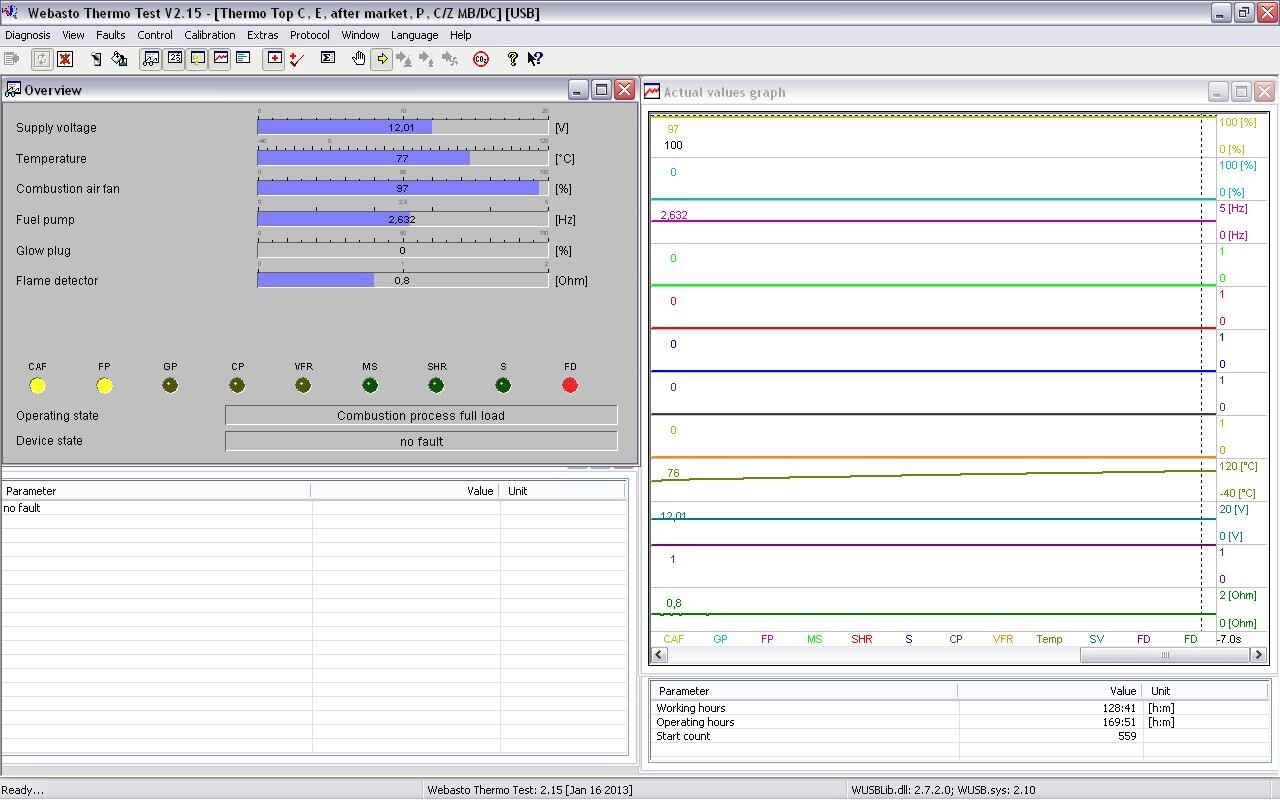This screenshot has height=800, width=1280.
Task: Click the Operating state field 'Combustion process full load'
Action: coord(421,416)
